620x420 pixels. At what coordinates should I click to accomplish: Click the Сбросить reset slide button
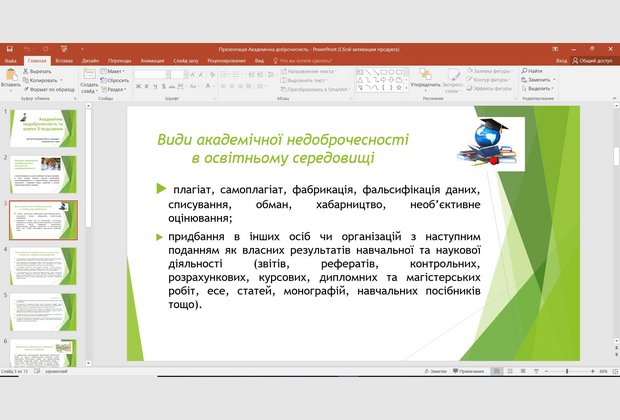point(115,80)
